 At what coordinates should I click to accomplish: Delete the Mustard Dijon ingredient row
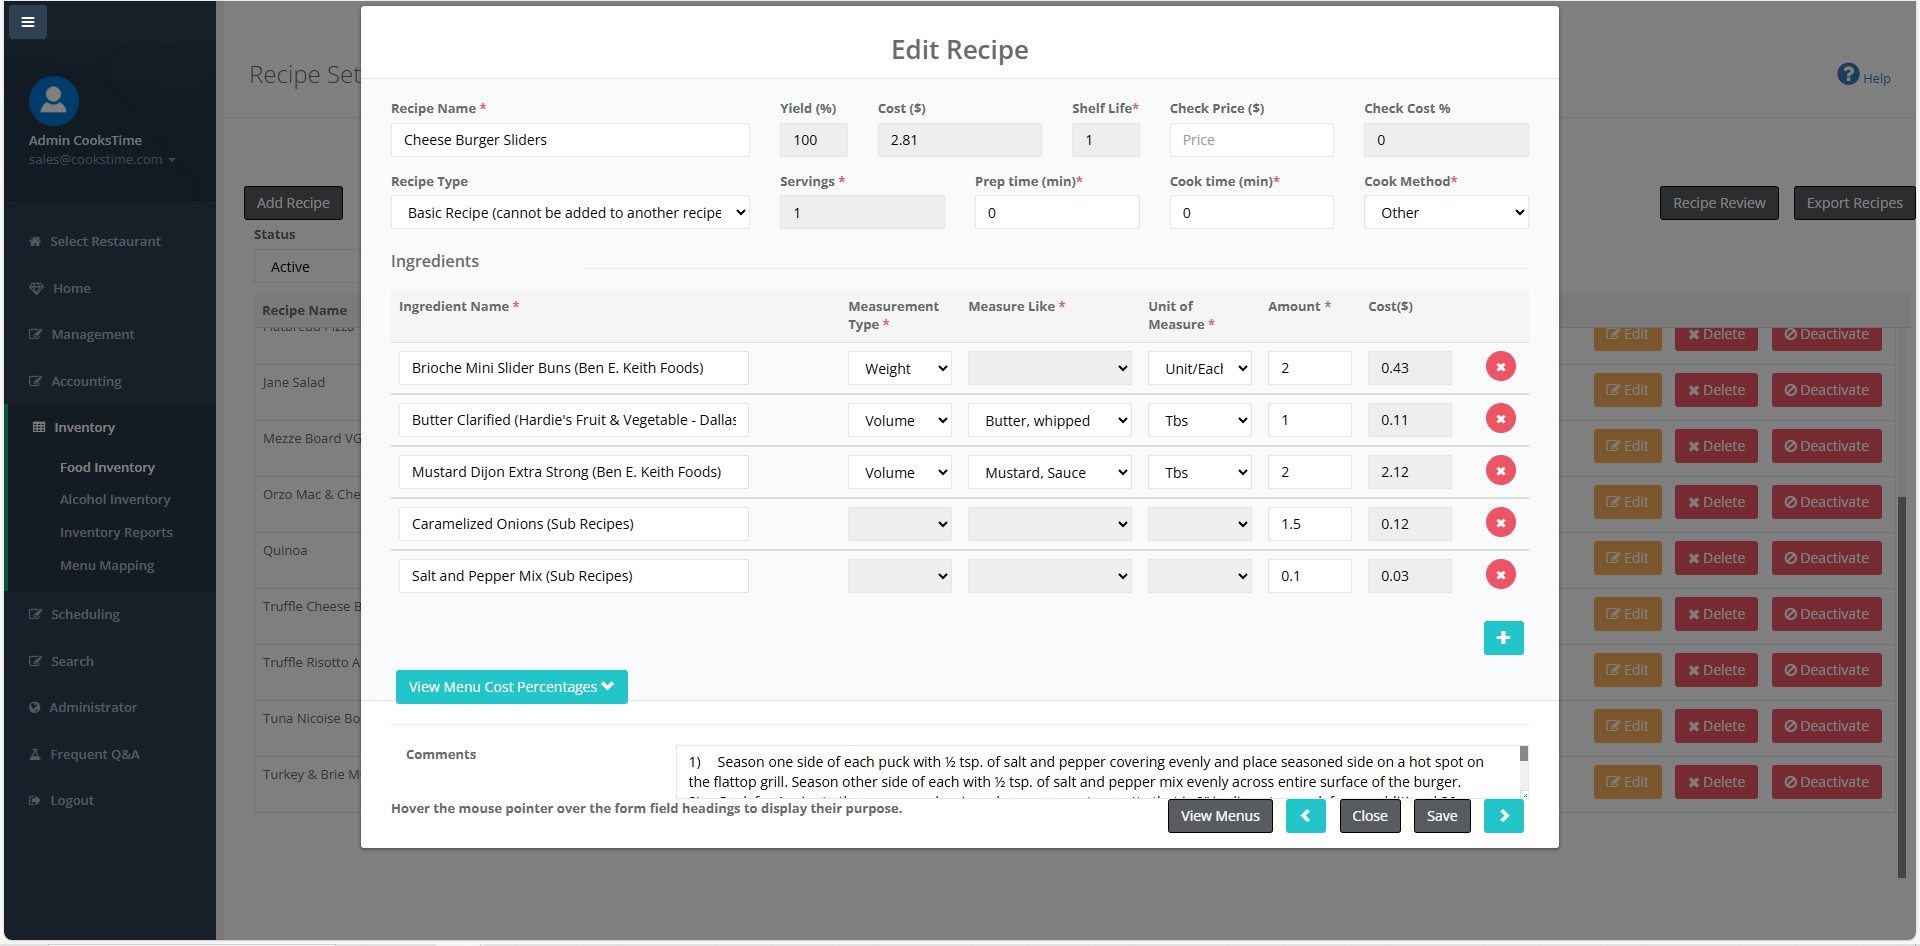point(1500,471)
